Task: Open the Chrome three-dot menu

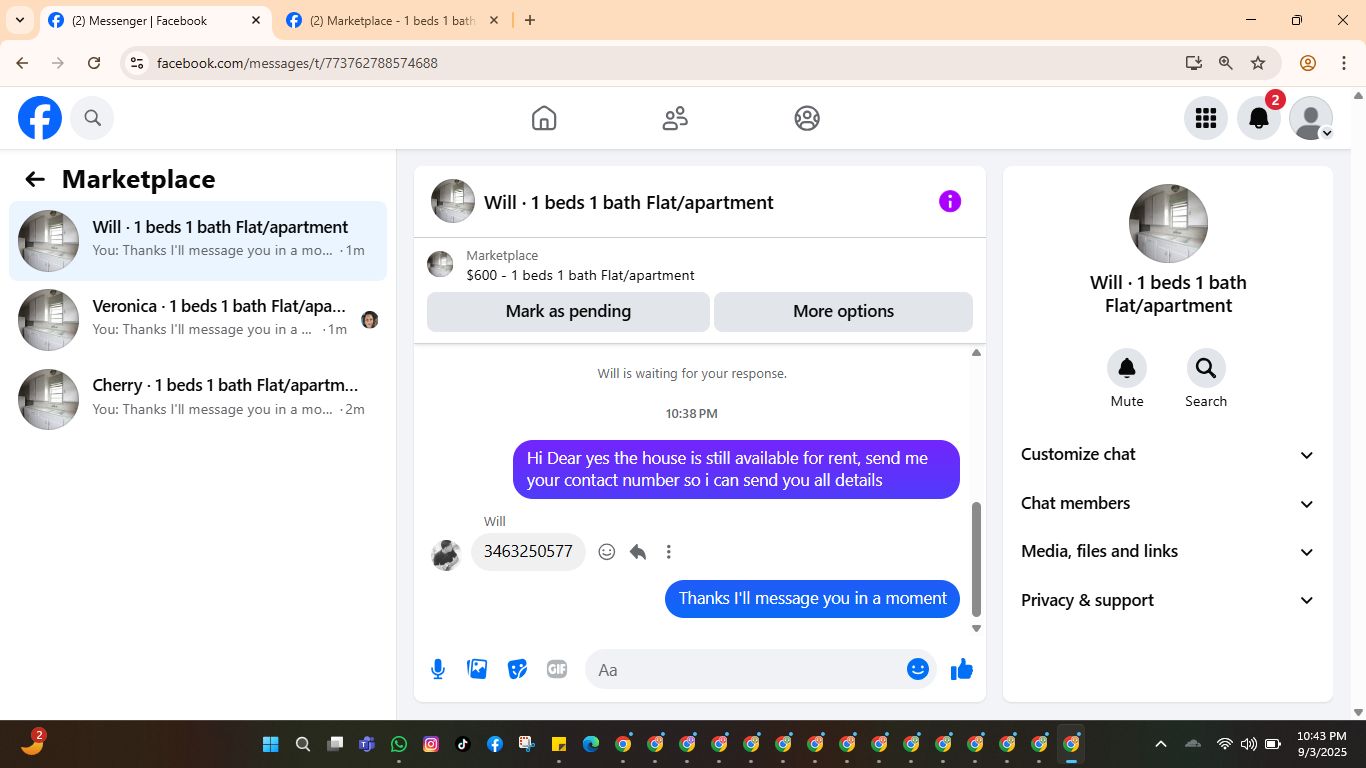Action: click(x=1344, y=63)
